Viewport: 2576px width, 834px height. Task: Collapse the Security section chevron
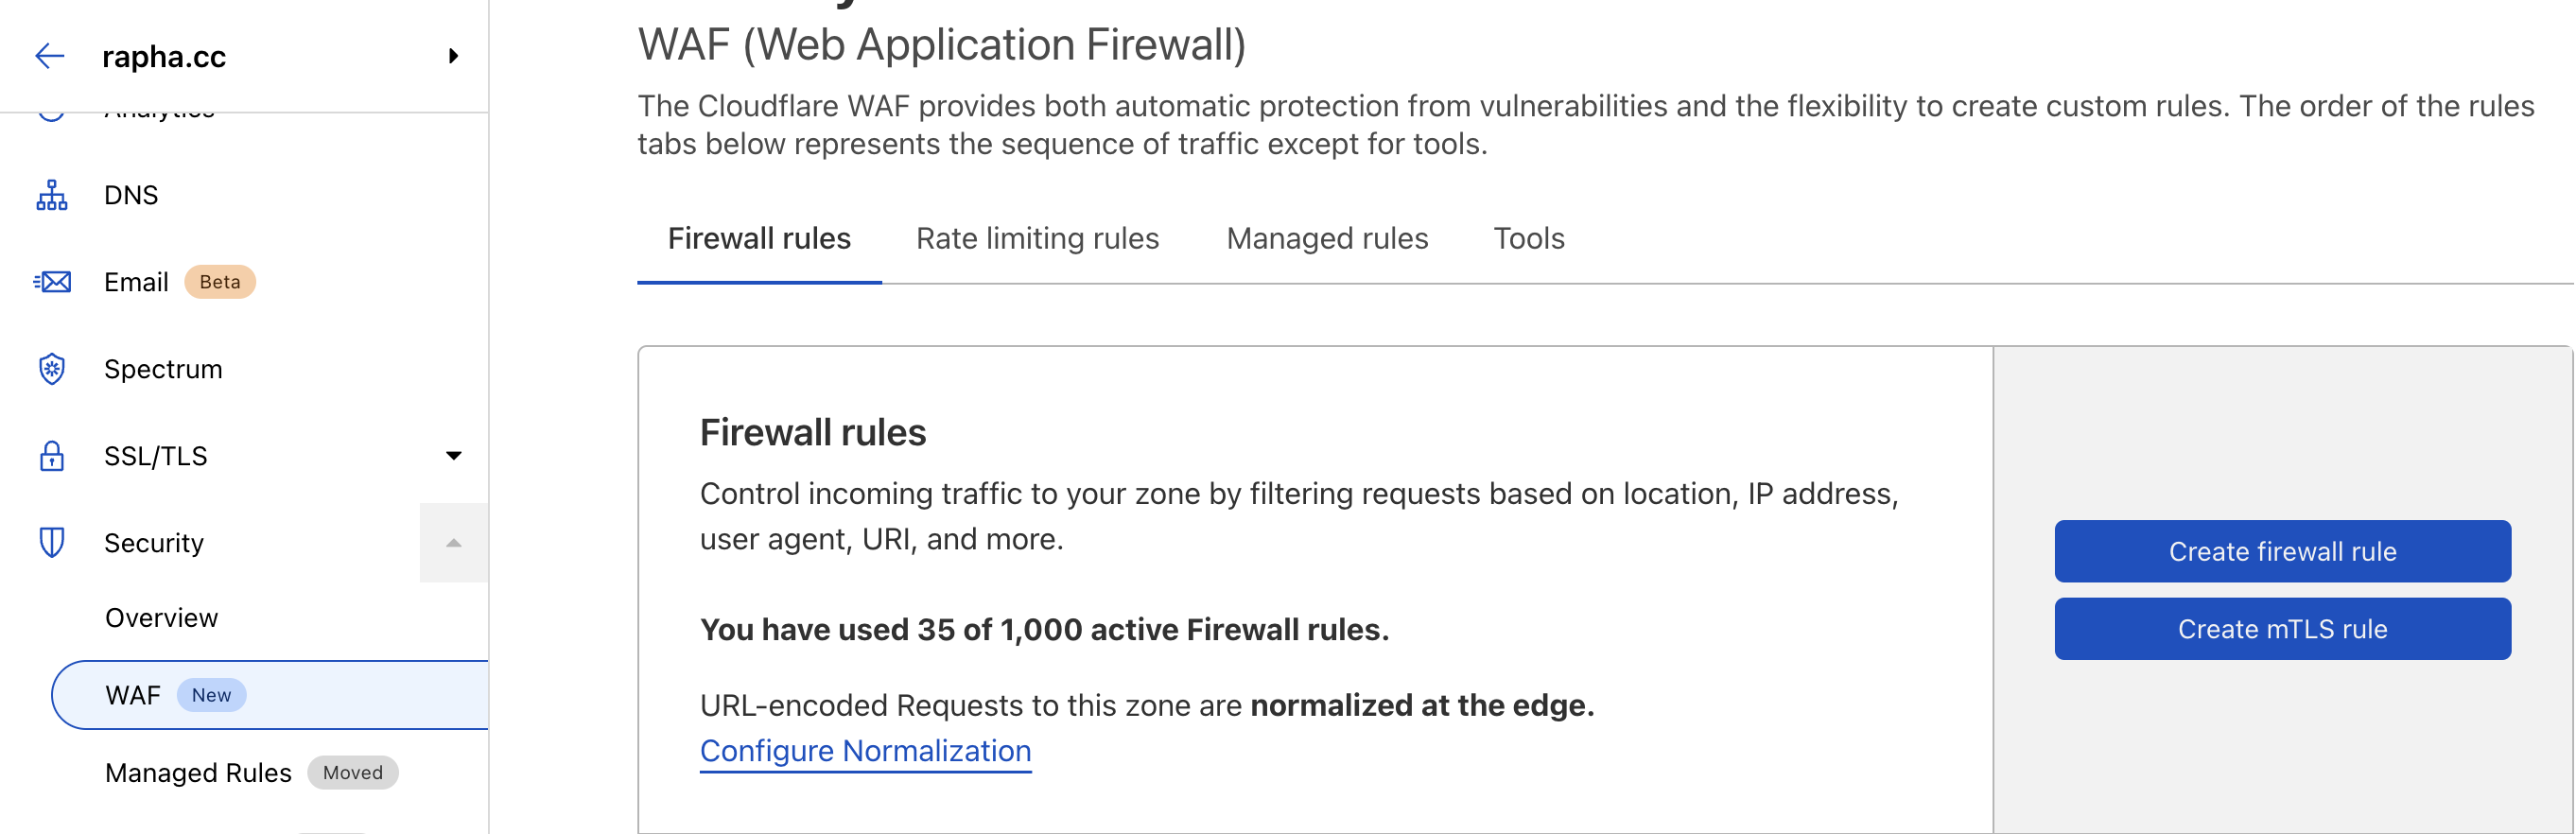click(x=453, y=543)
